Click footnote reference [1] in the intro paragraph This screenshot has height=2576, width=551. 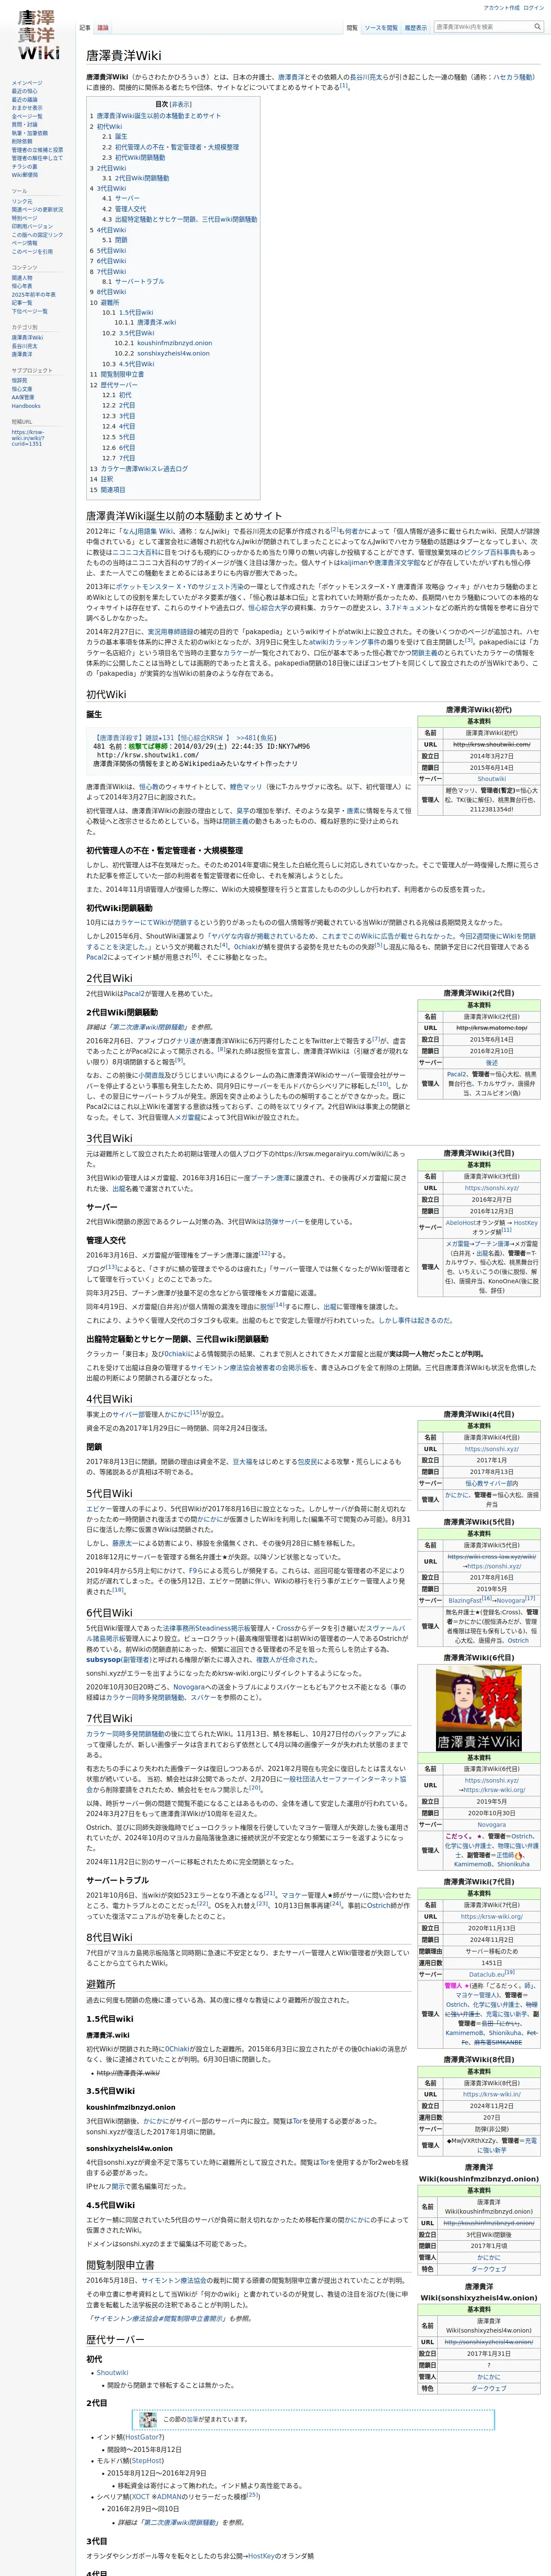coord(344,86)
